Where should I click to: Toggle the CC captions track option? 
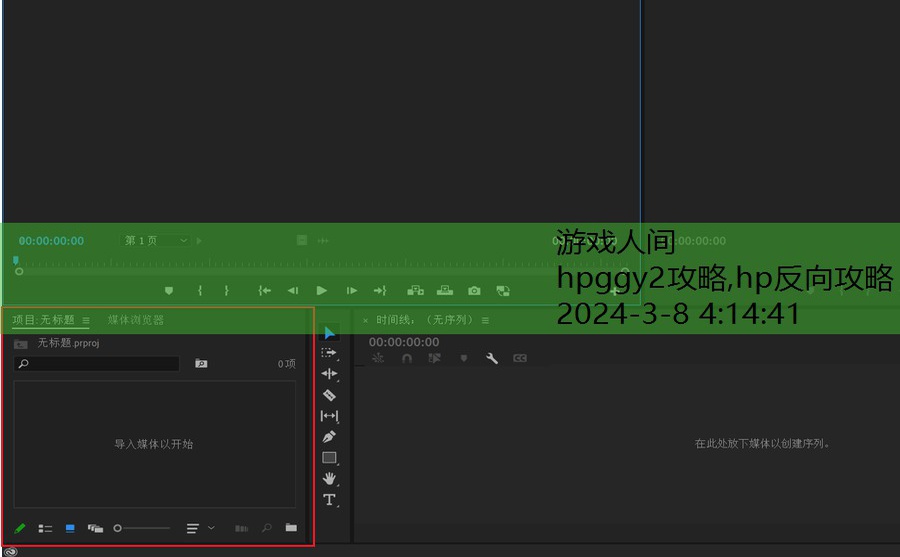click(520, 358)
